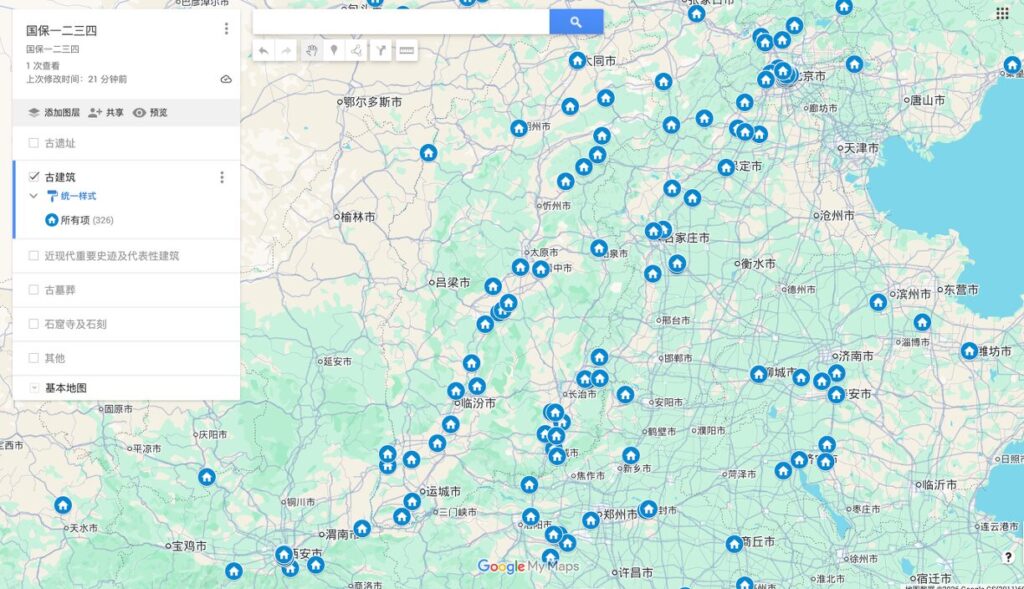This screenshot has width=1024, height=589.
Task: Click the blue search magnifier button
Action: pyautogui.click(x=576, y=22)
